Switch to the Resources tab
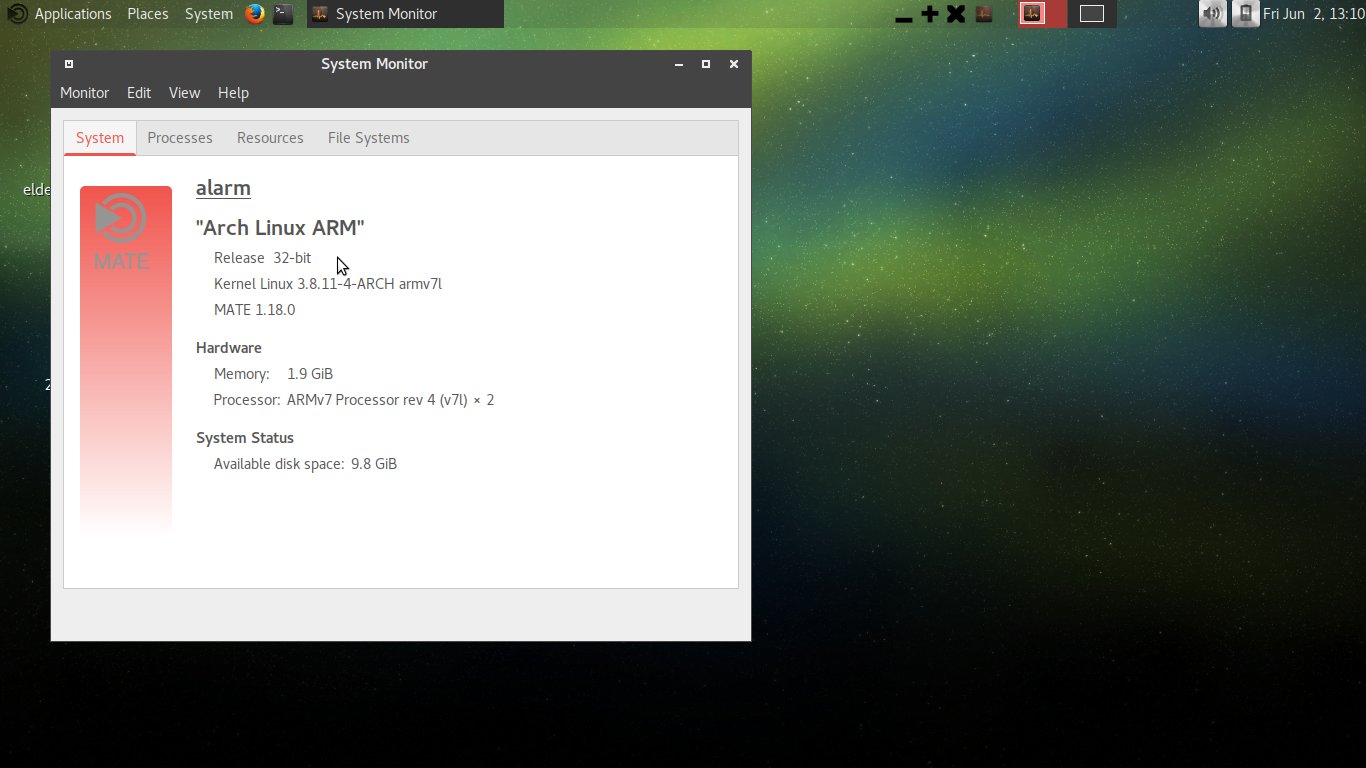The height and width of the screenshot is (768, 1366). coord(270,138)
